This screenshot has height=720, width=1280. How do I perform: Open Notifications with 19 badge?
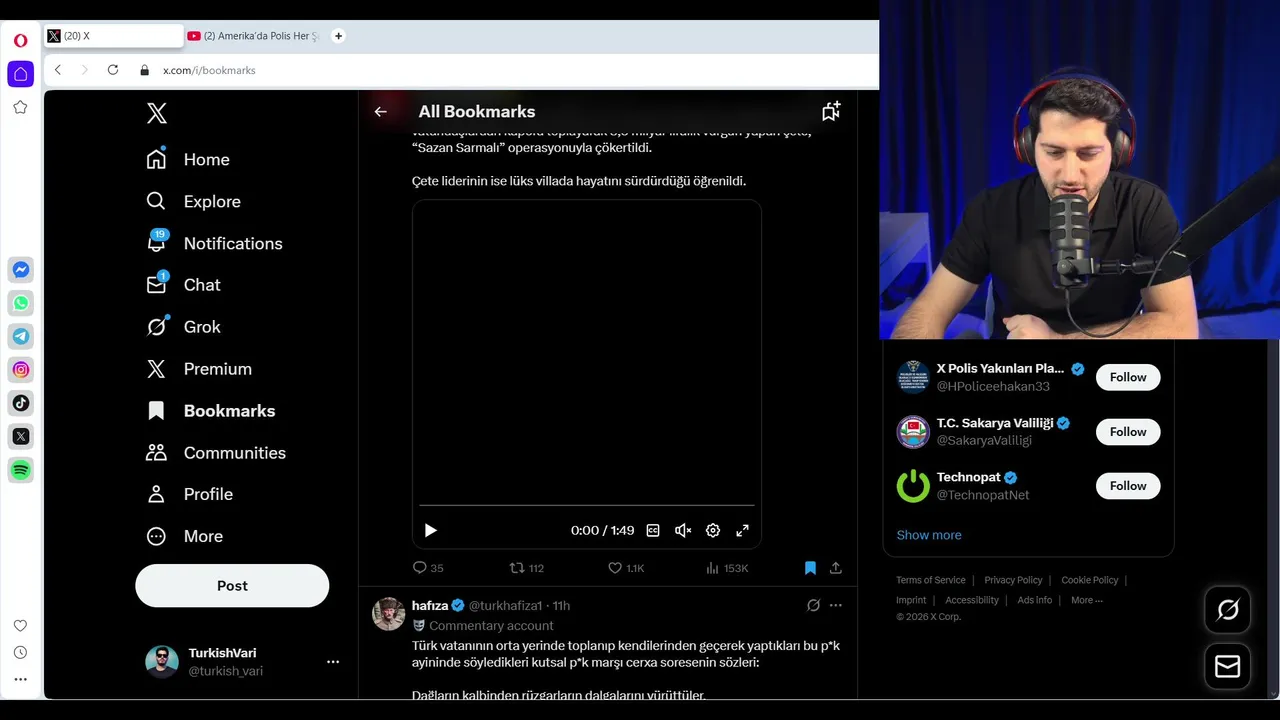coord(214,243)
